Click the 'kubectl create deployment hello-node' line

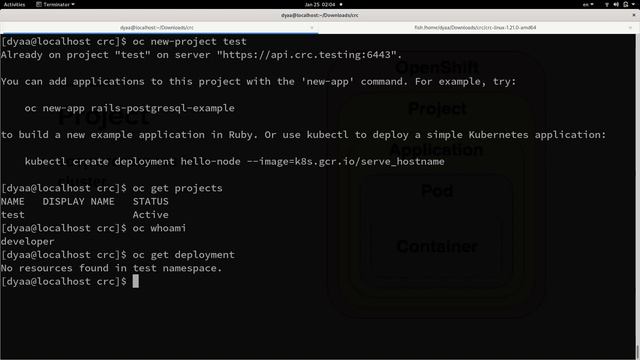coord(234,161)
